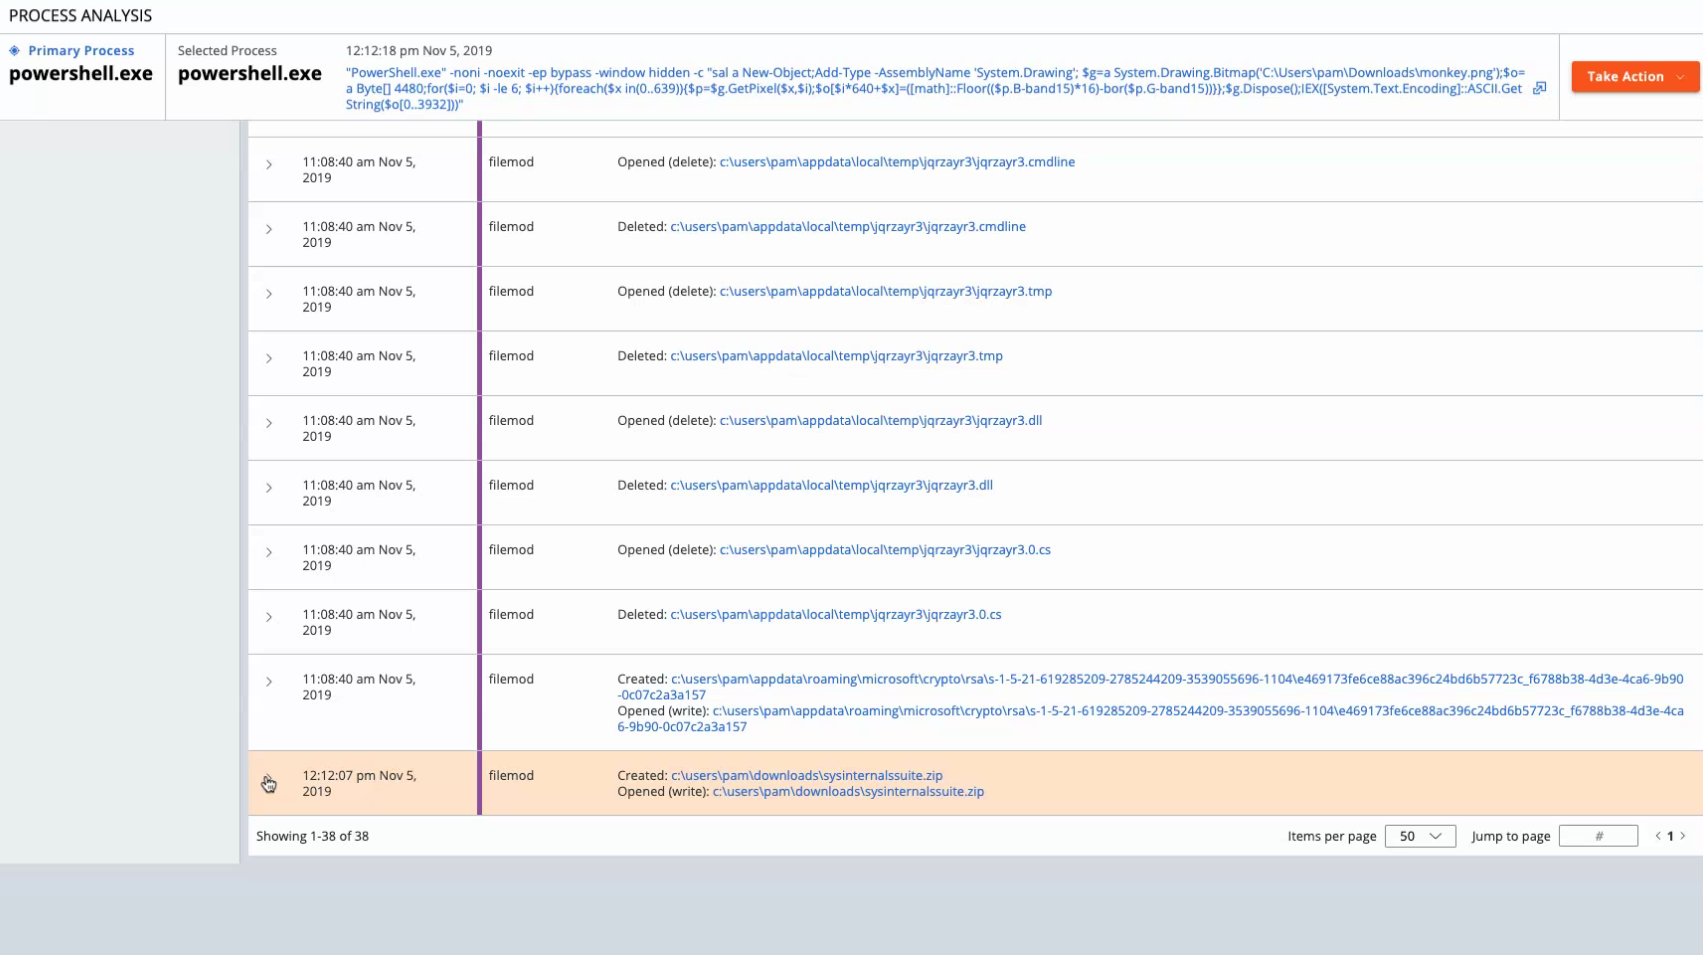Open the command line in external view icon

[x=1539, y=88]
